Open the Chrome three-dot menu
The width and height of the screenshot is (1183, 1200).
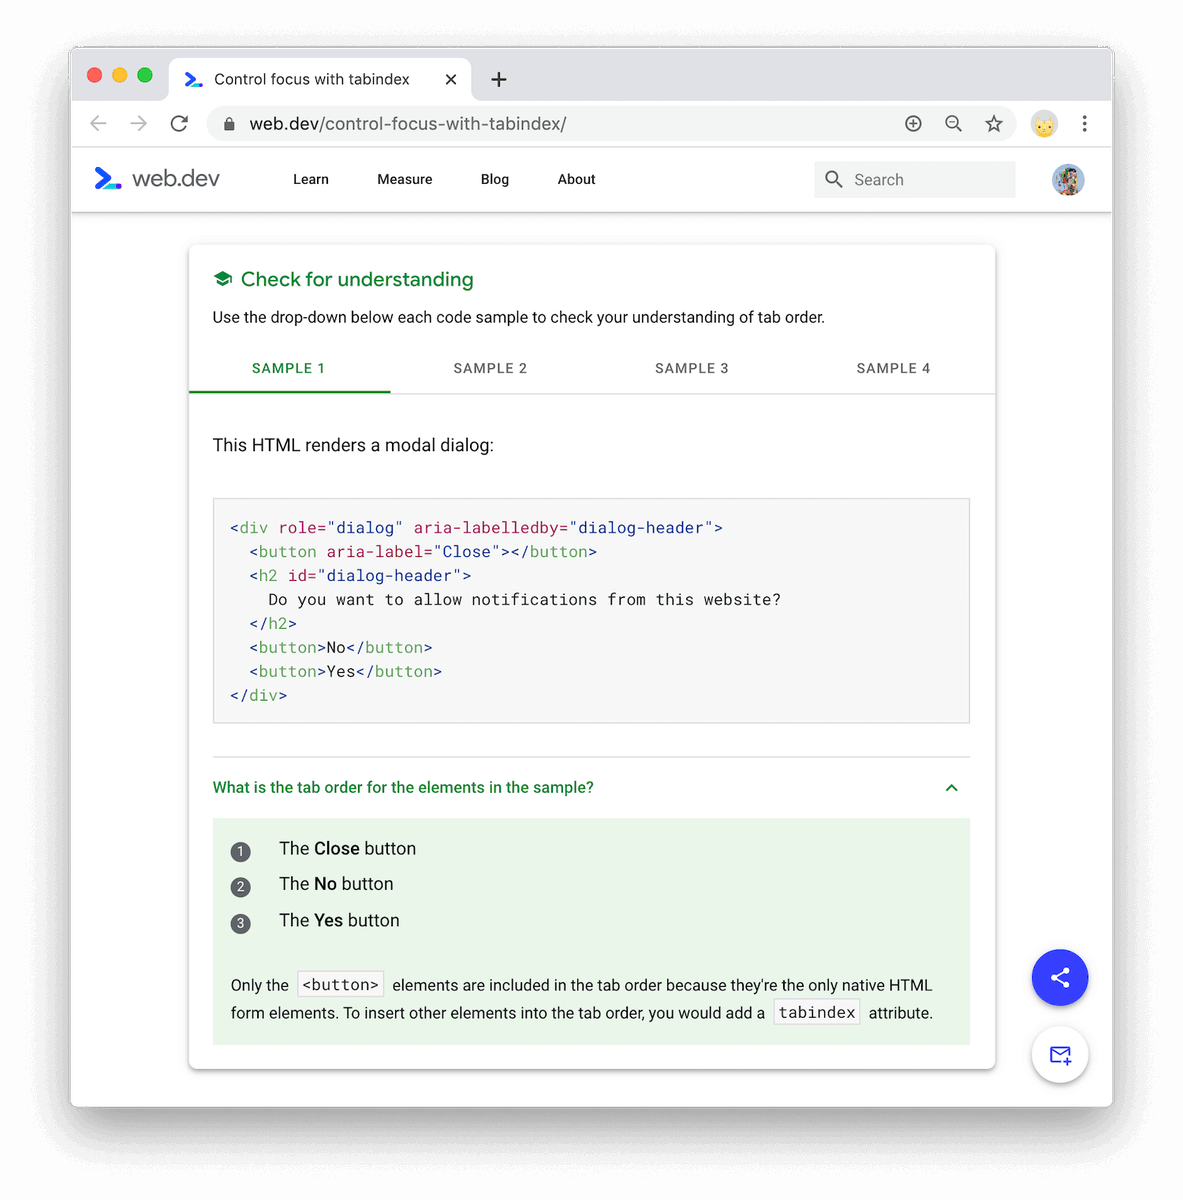coord(1084,123)
